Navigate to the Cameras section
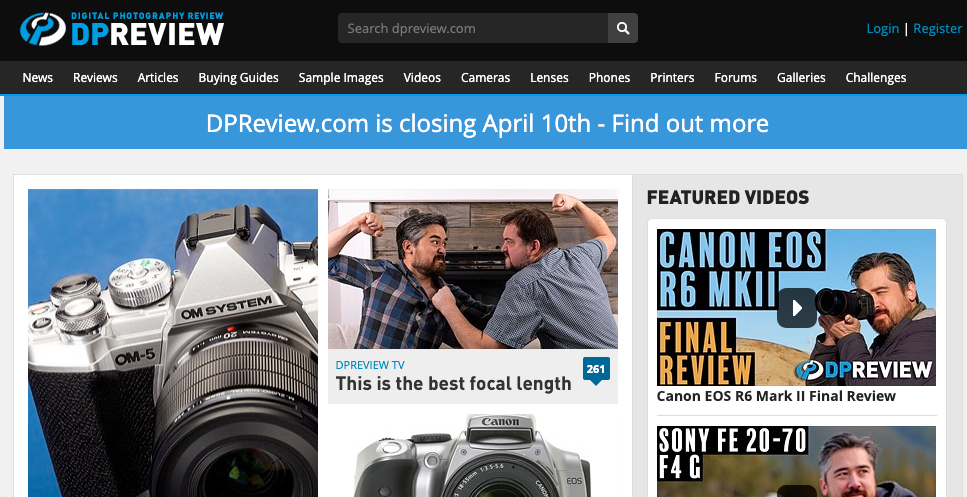The image size is (967, 497). point(485,77)
